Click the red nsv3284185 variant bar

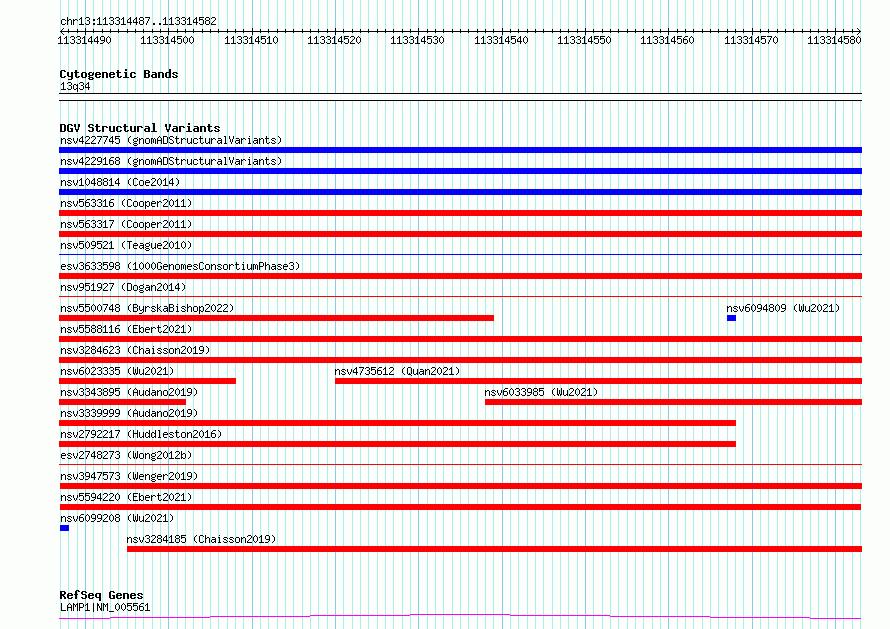click(494, 549)
